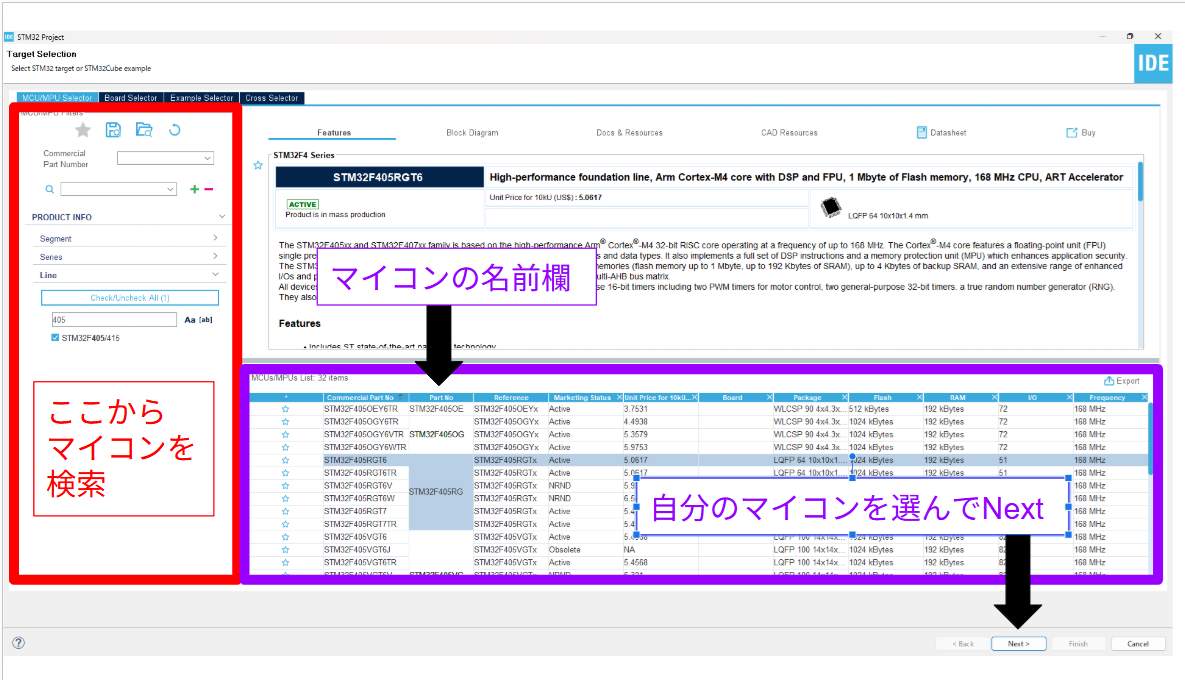Image resolution: width=1185 pixels, height=680 pixels.
Task: Open the Block Diagram tab
Action: click(x=472, y=133)
